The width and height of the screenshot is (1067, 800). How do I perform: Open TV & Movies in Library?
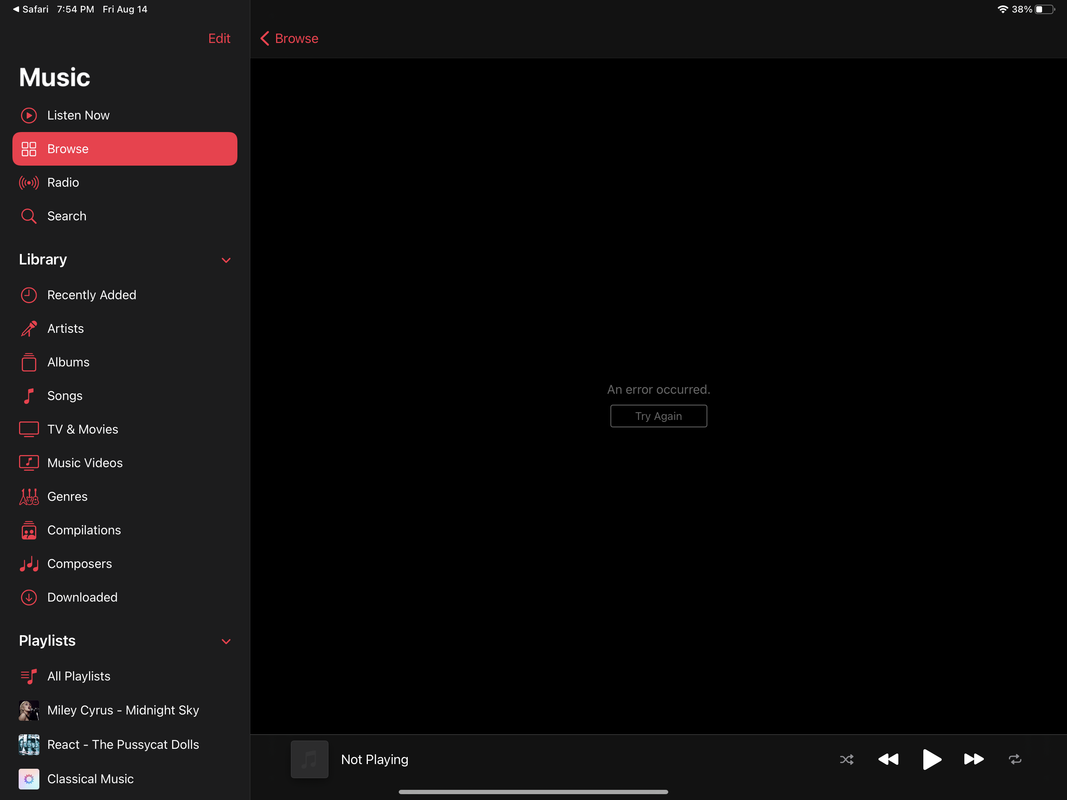tap(125, 429)
